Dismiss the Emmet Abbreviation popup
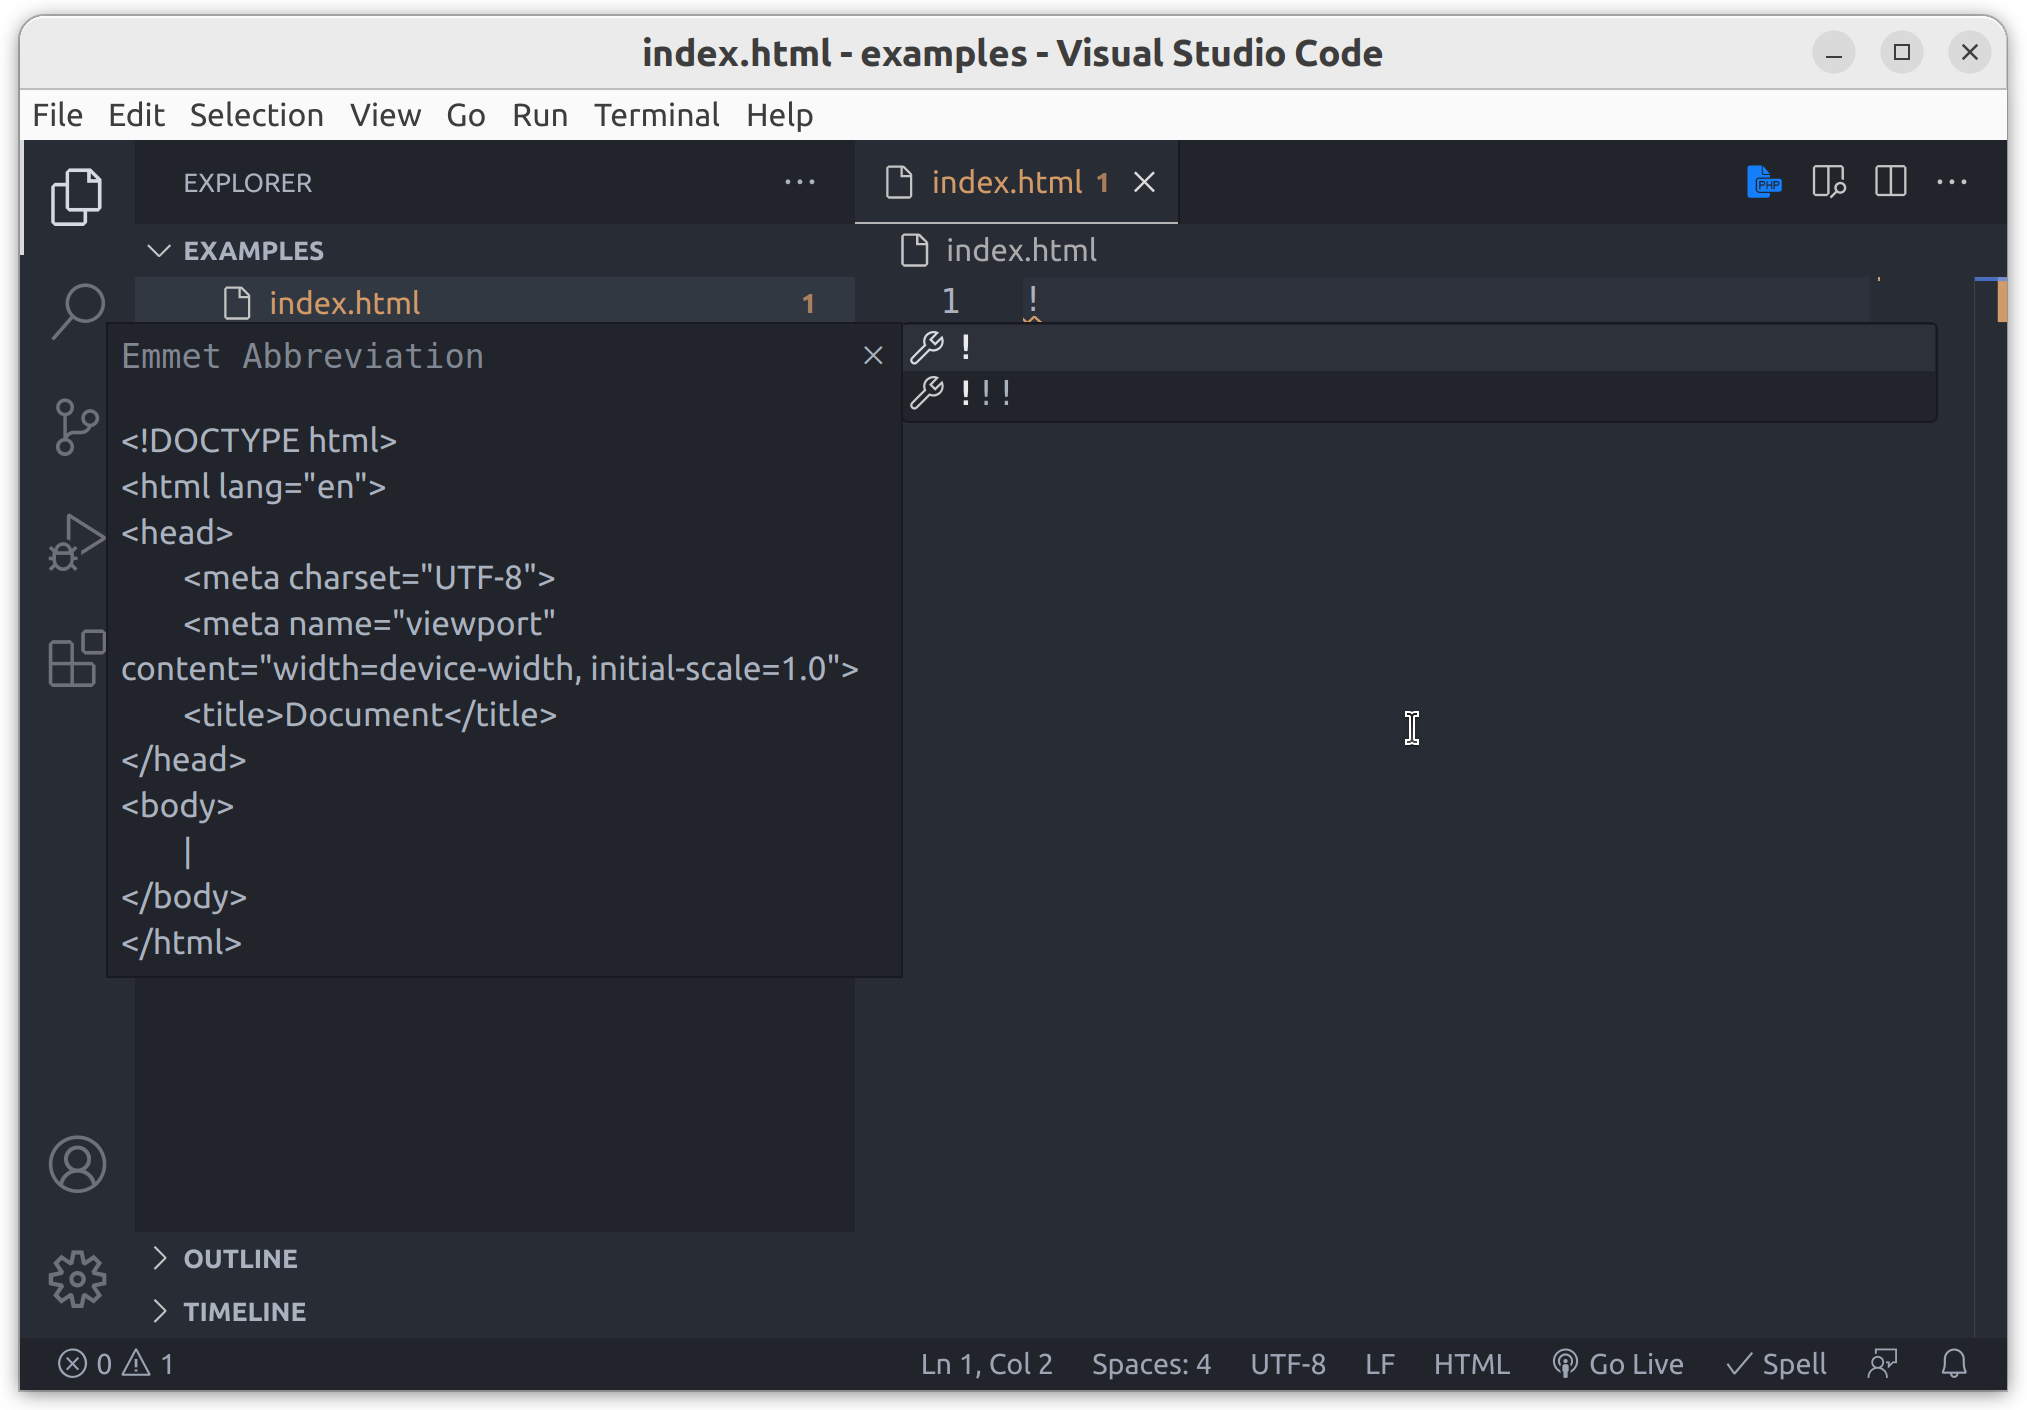The width and height of the screenshot is (2027, 1410). click(872, 354)
